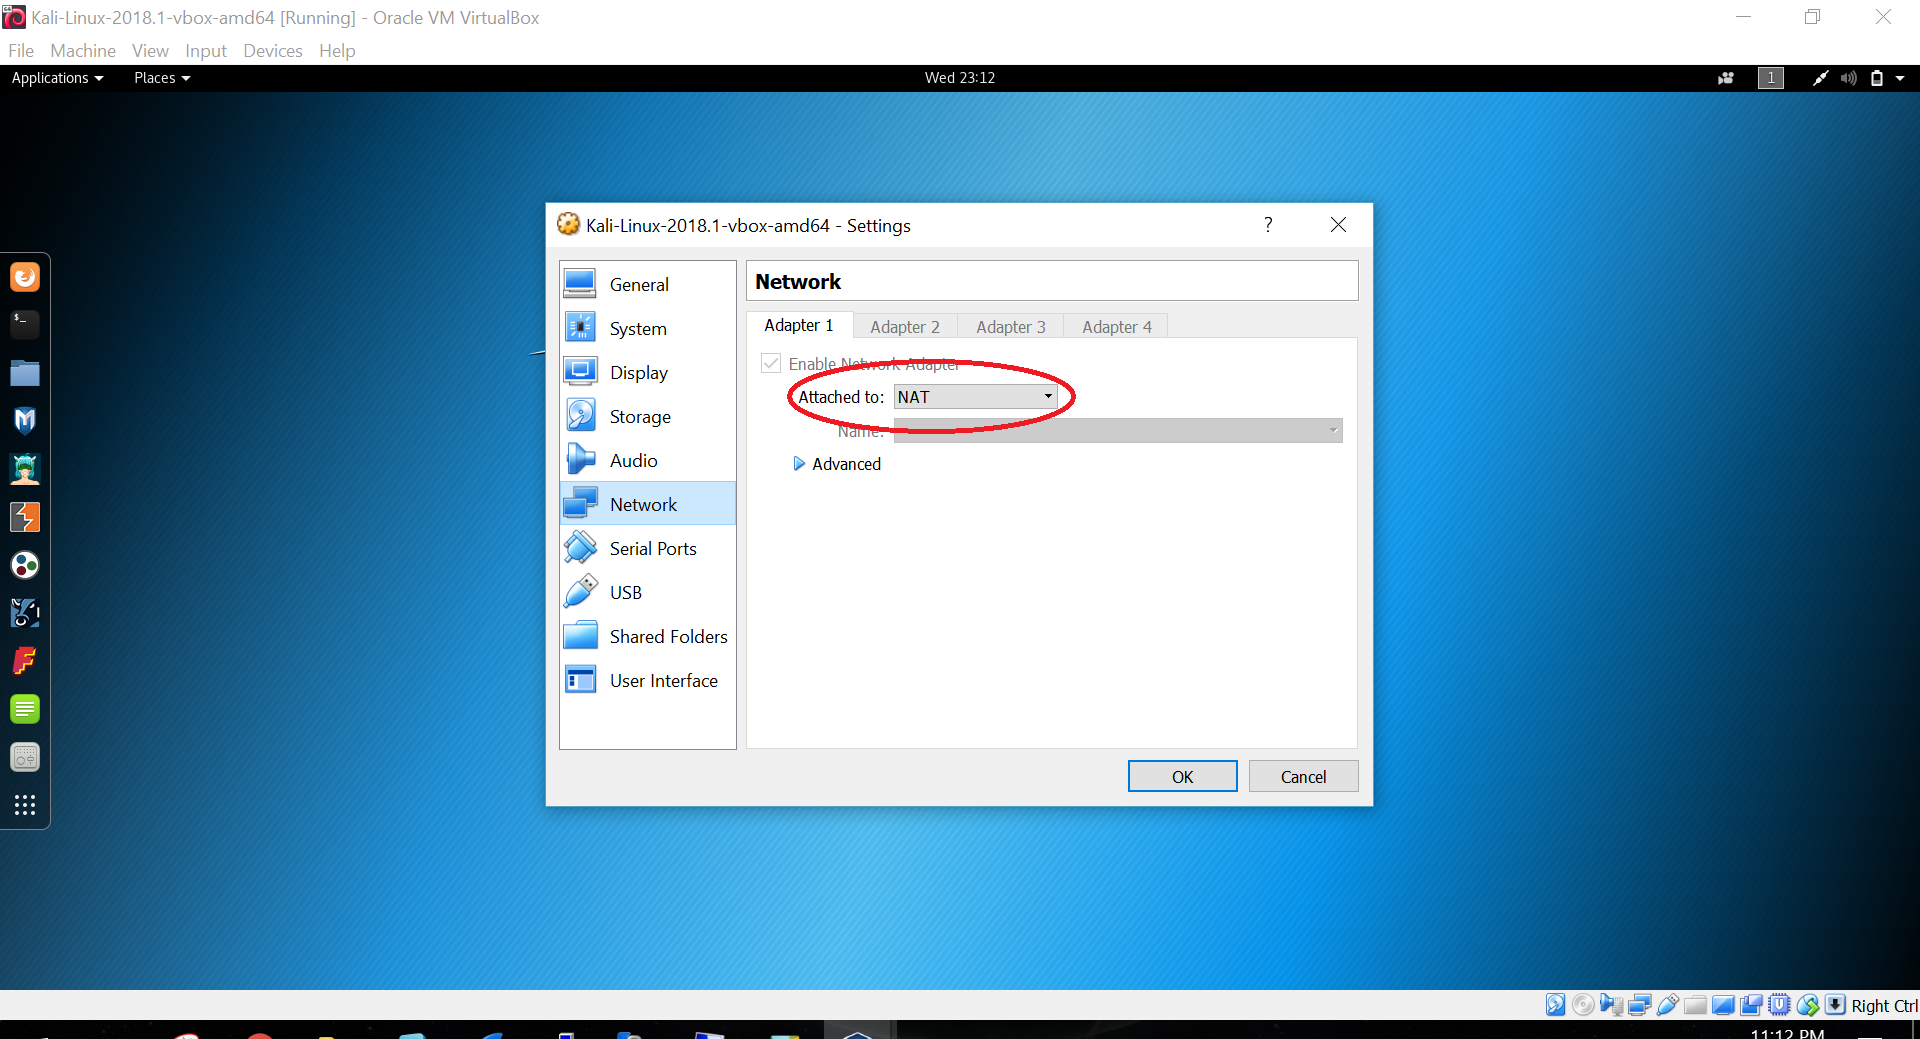Open the Places menu in top bar
The image size is (1920, 1039).
coord(161,78)
